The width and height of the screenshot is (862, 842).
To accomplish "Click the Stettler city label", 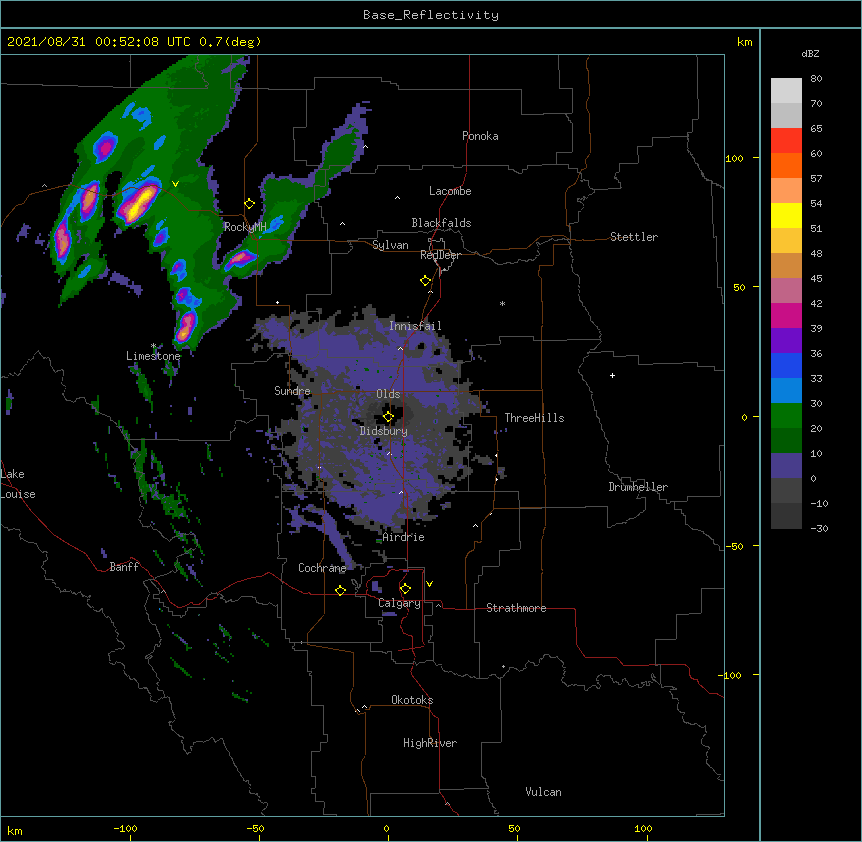I will coord(634,237).
